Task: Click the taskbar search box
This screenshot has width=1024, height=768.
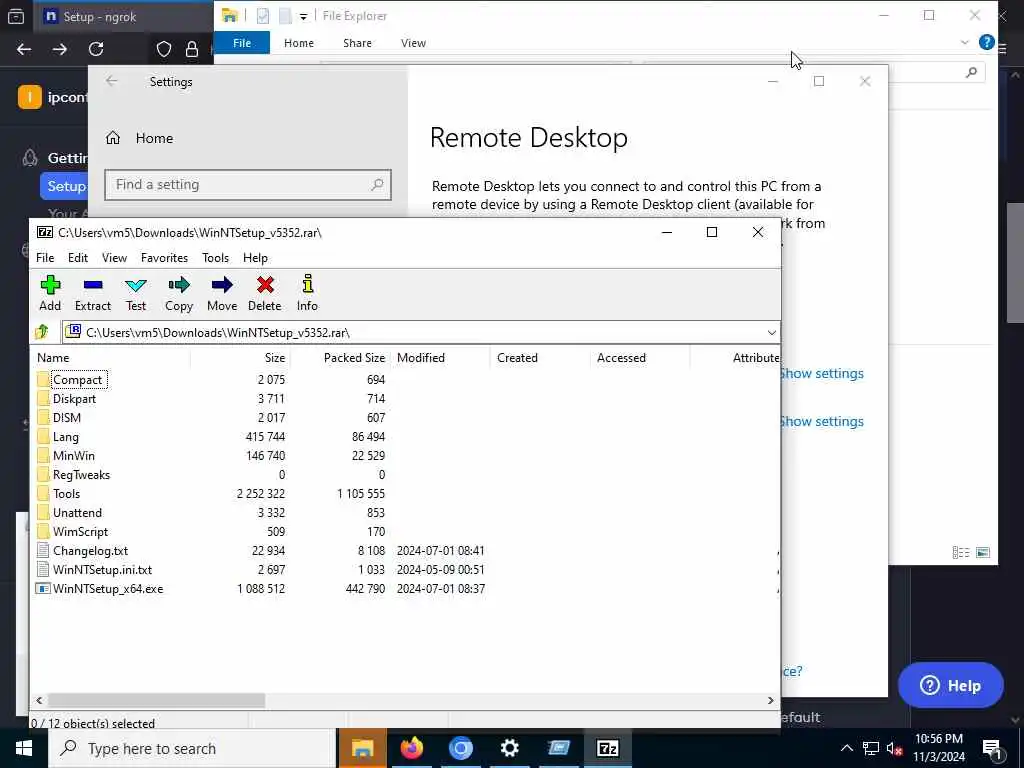Action: pyautogui.click(x=192, y=748)
